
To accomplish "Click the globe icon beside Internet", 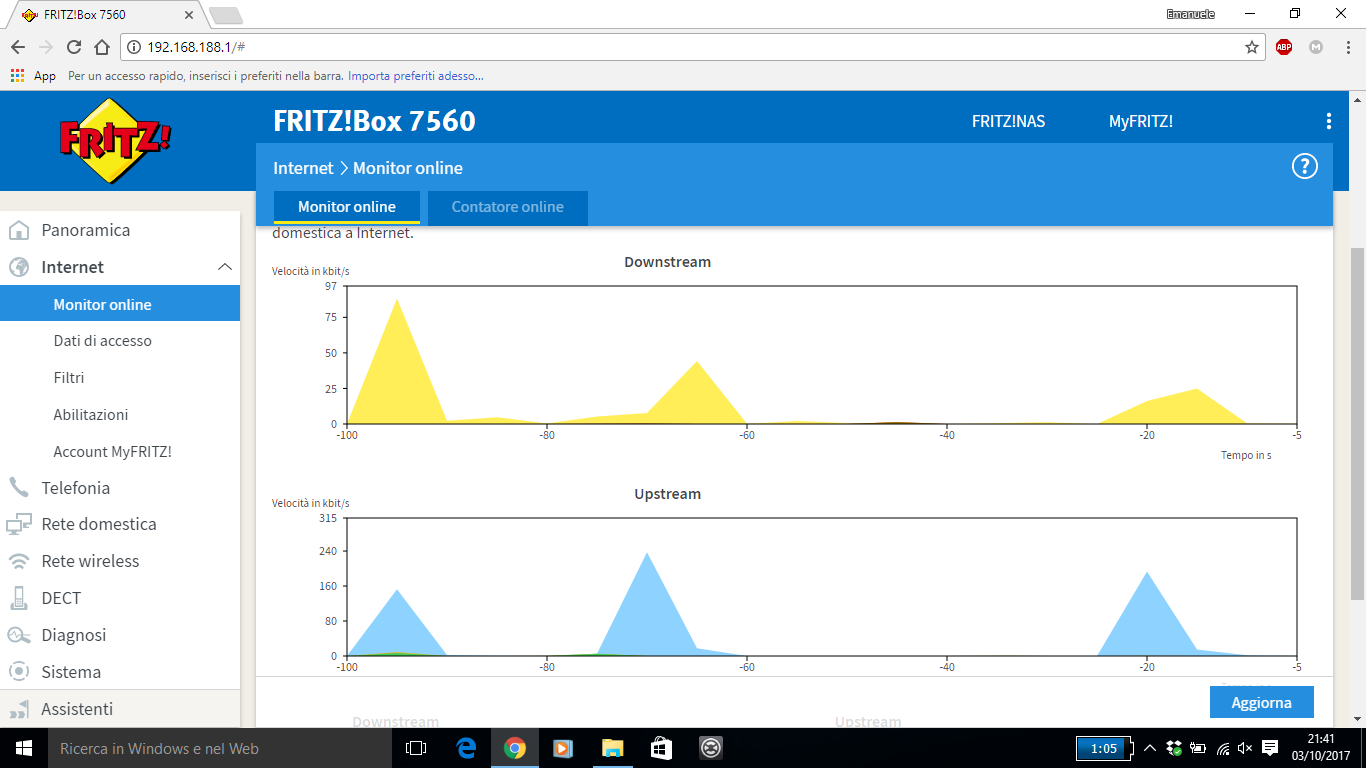I will (18, 267).
